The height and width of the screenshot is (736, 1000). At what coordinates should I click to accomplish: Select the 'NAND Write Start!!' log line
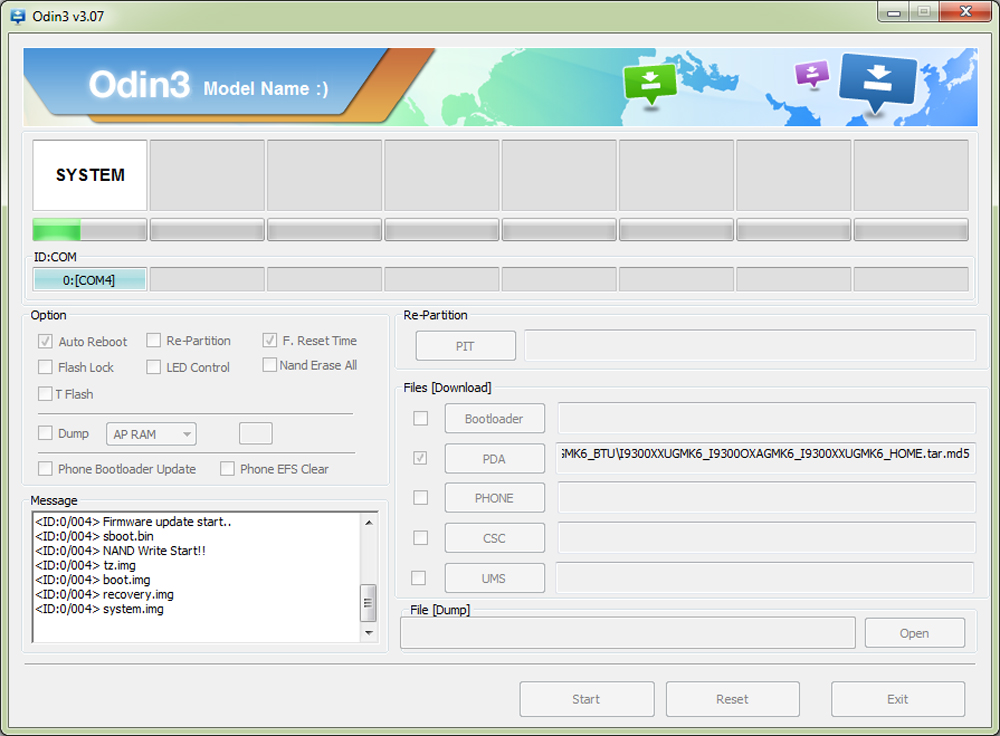[x=121, y=551]
